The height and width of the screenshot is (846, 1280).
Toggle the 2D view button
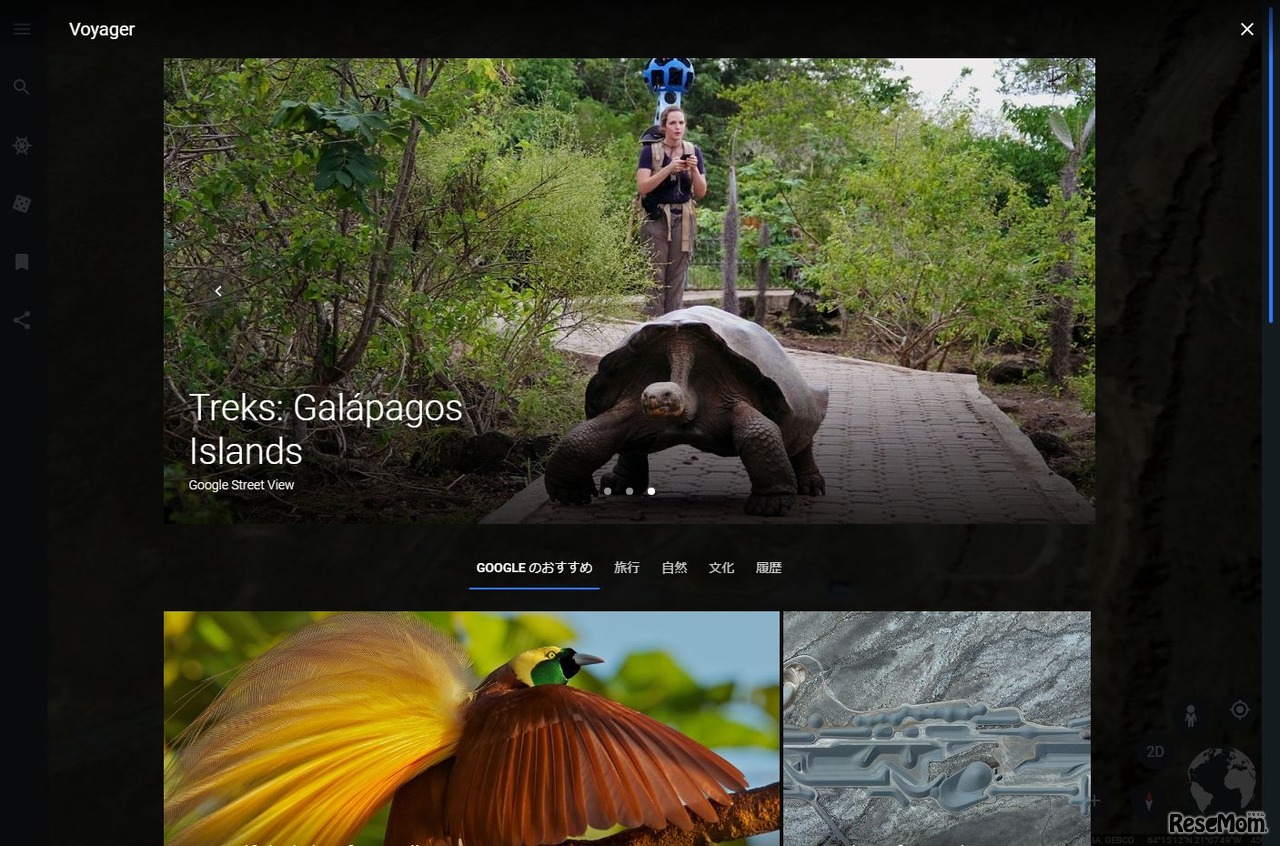(1155, 752)
